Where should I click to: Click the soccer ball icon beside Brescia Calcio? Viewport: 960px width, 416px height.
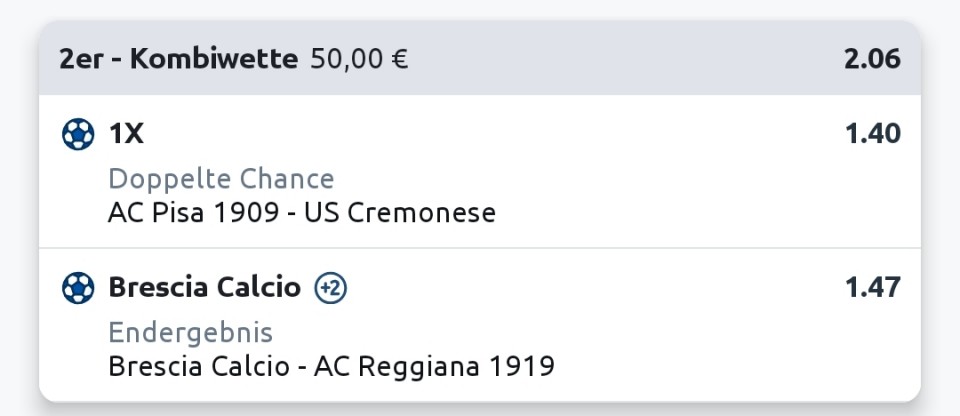click(78, 288)
